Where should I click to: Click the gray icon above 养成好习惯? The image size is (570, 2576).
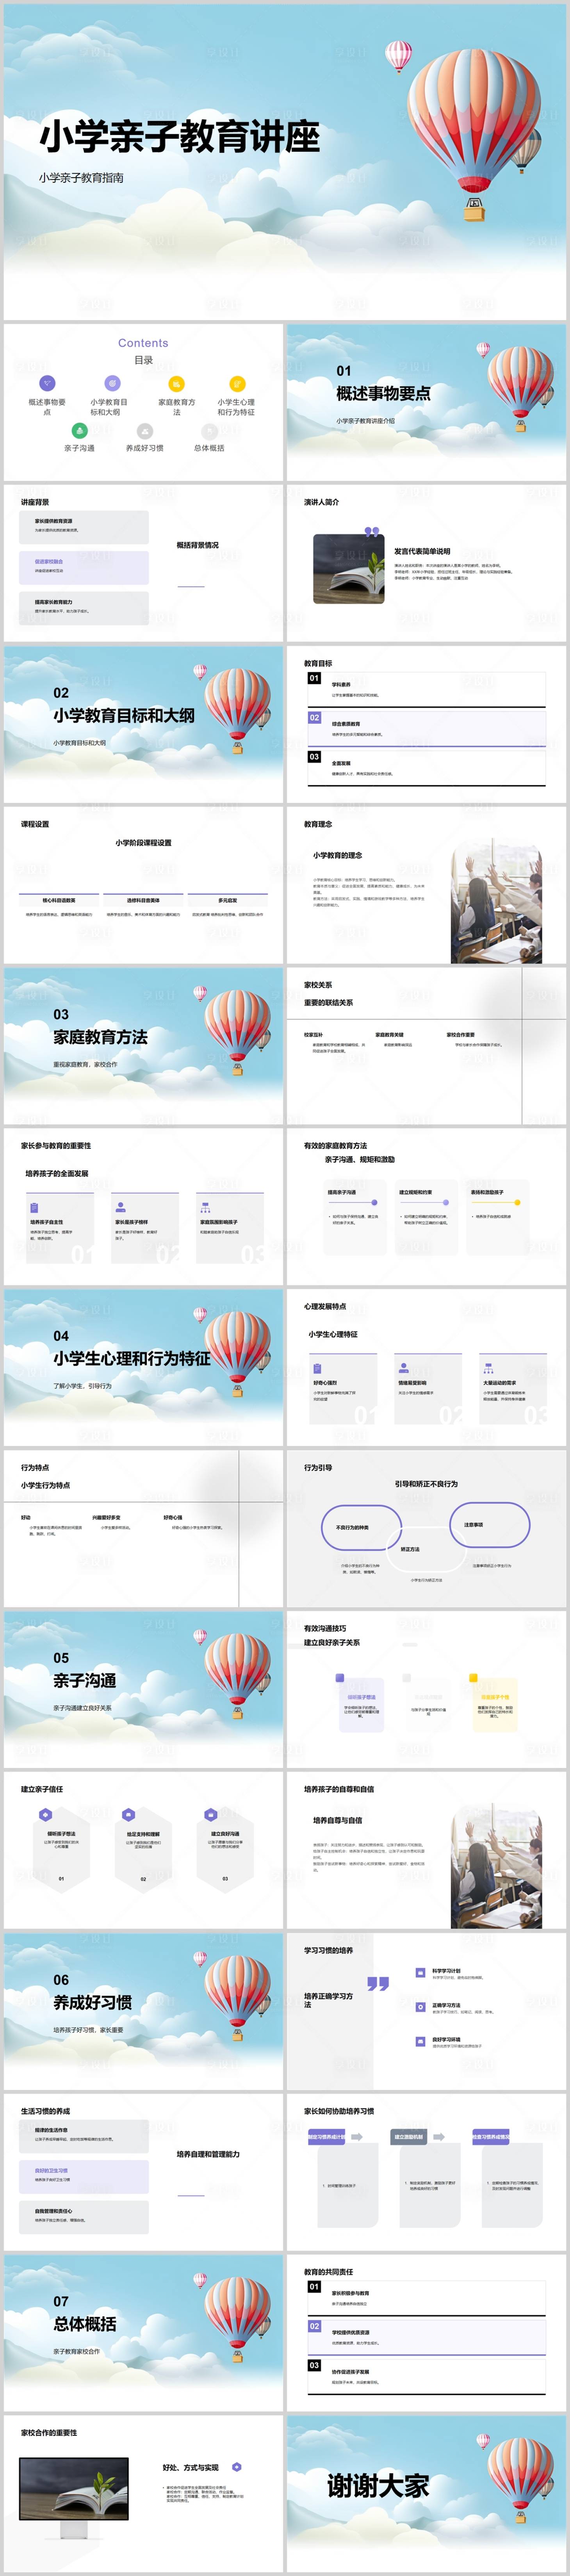tap(144, 431)
